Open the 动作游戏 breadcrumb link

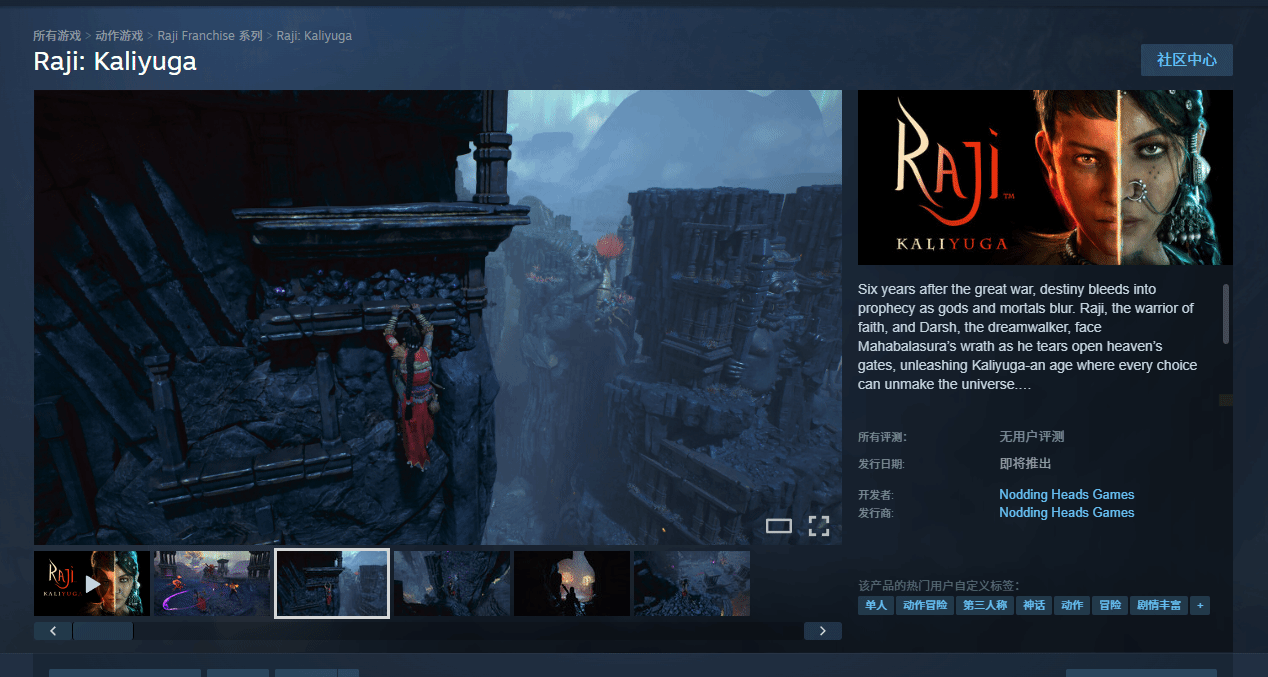tap(119, 36)
